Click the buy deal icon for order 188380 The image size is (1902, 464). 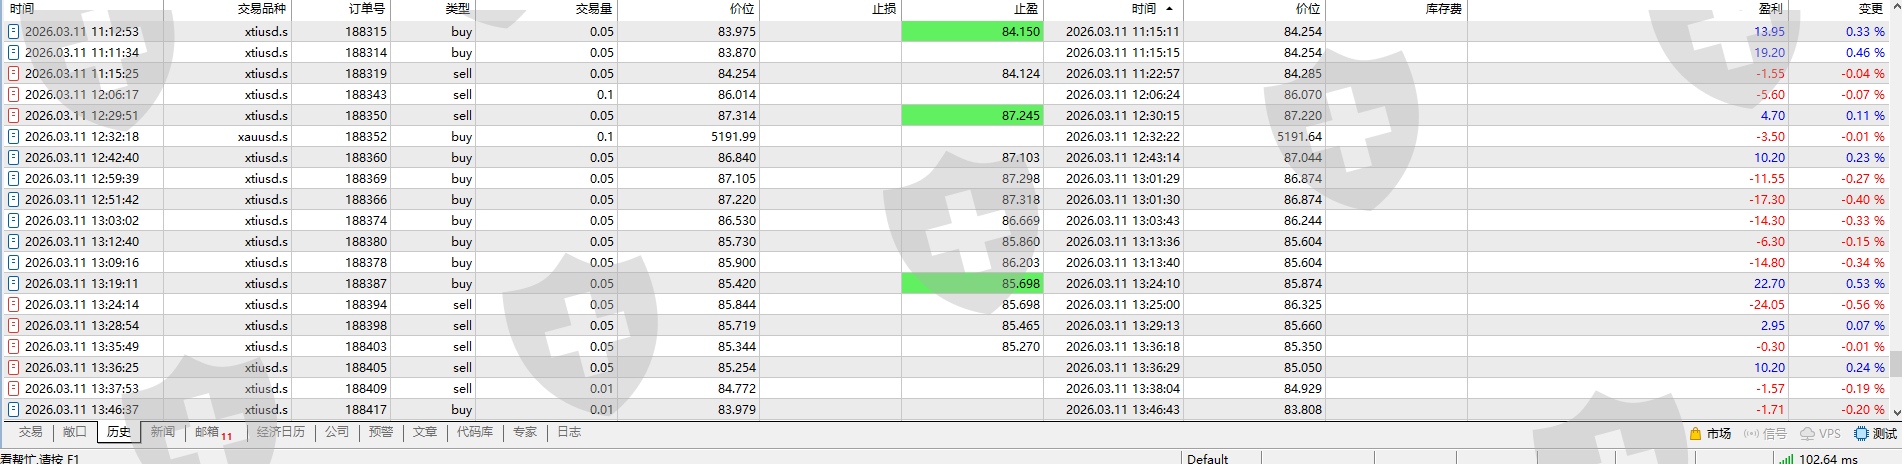14,242
